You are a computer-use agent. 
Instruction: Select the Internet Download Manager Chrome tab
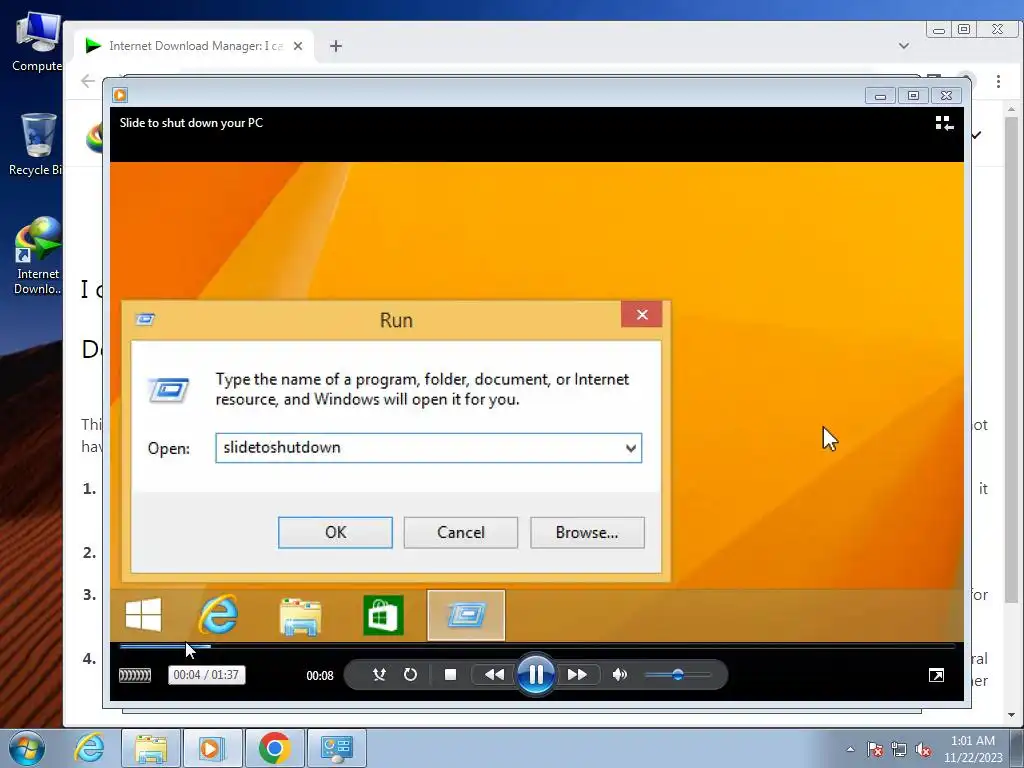click(194, 46)
